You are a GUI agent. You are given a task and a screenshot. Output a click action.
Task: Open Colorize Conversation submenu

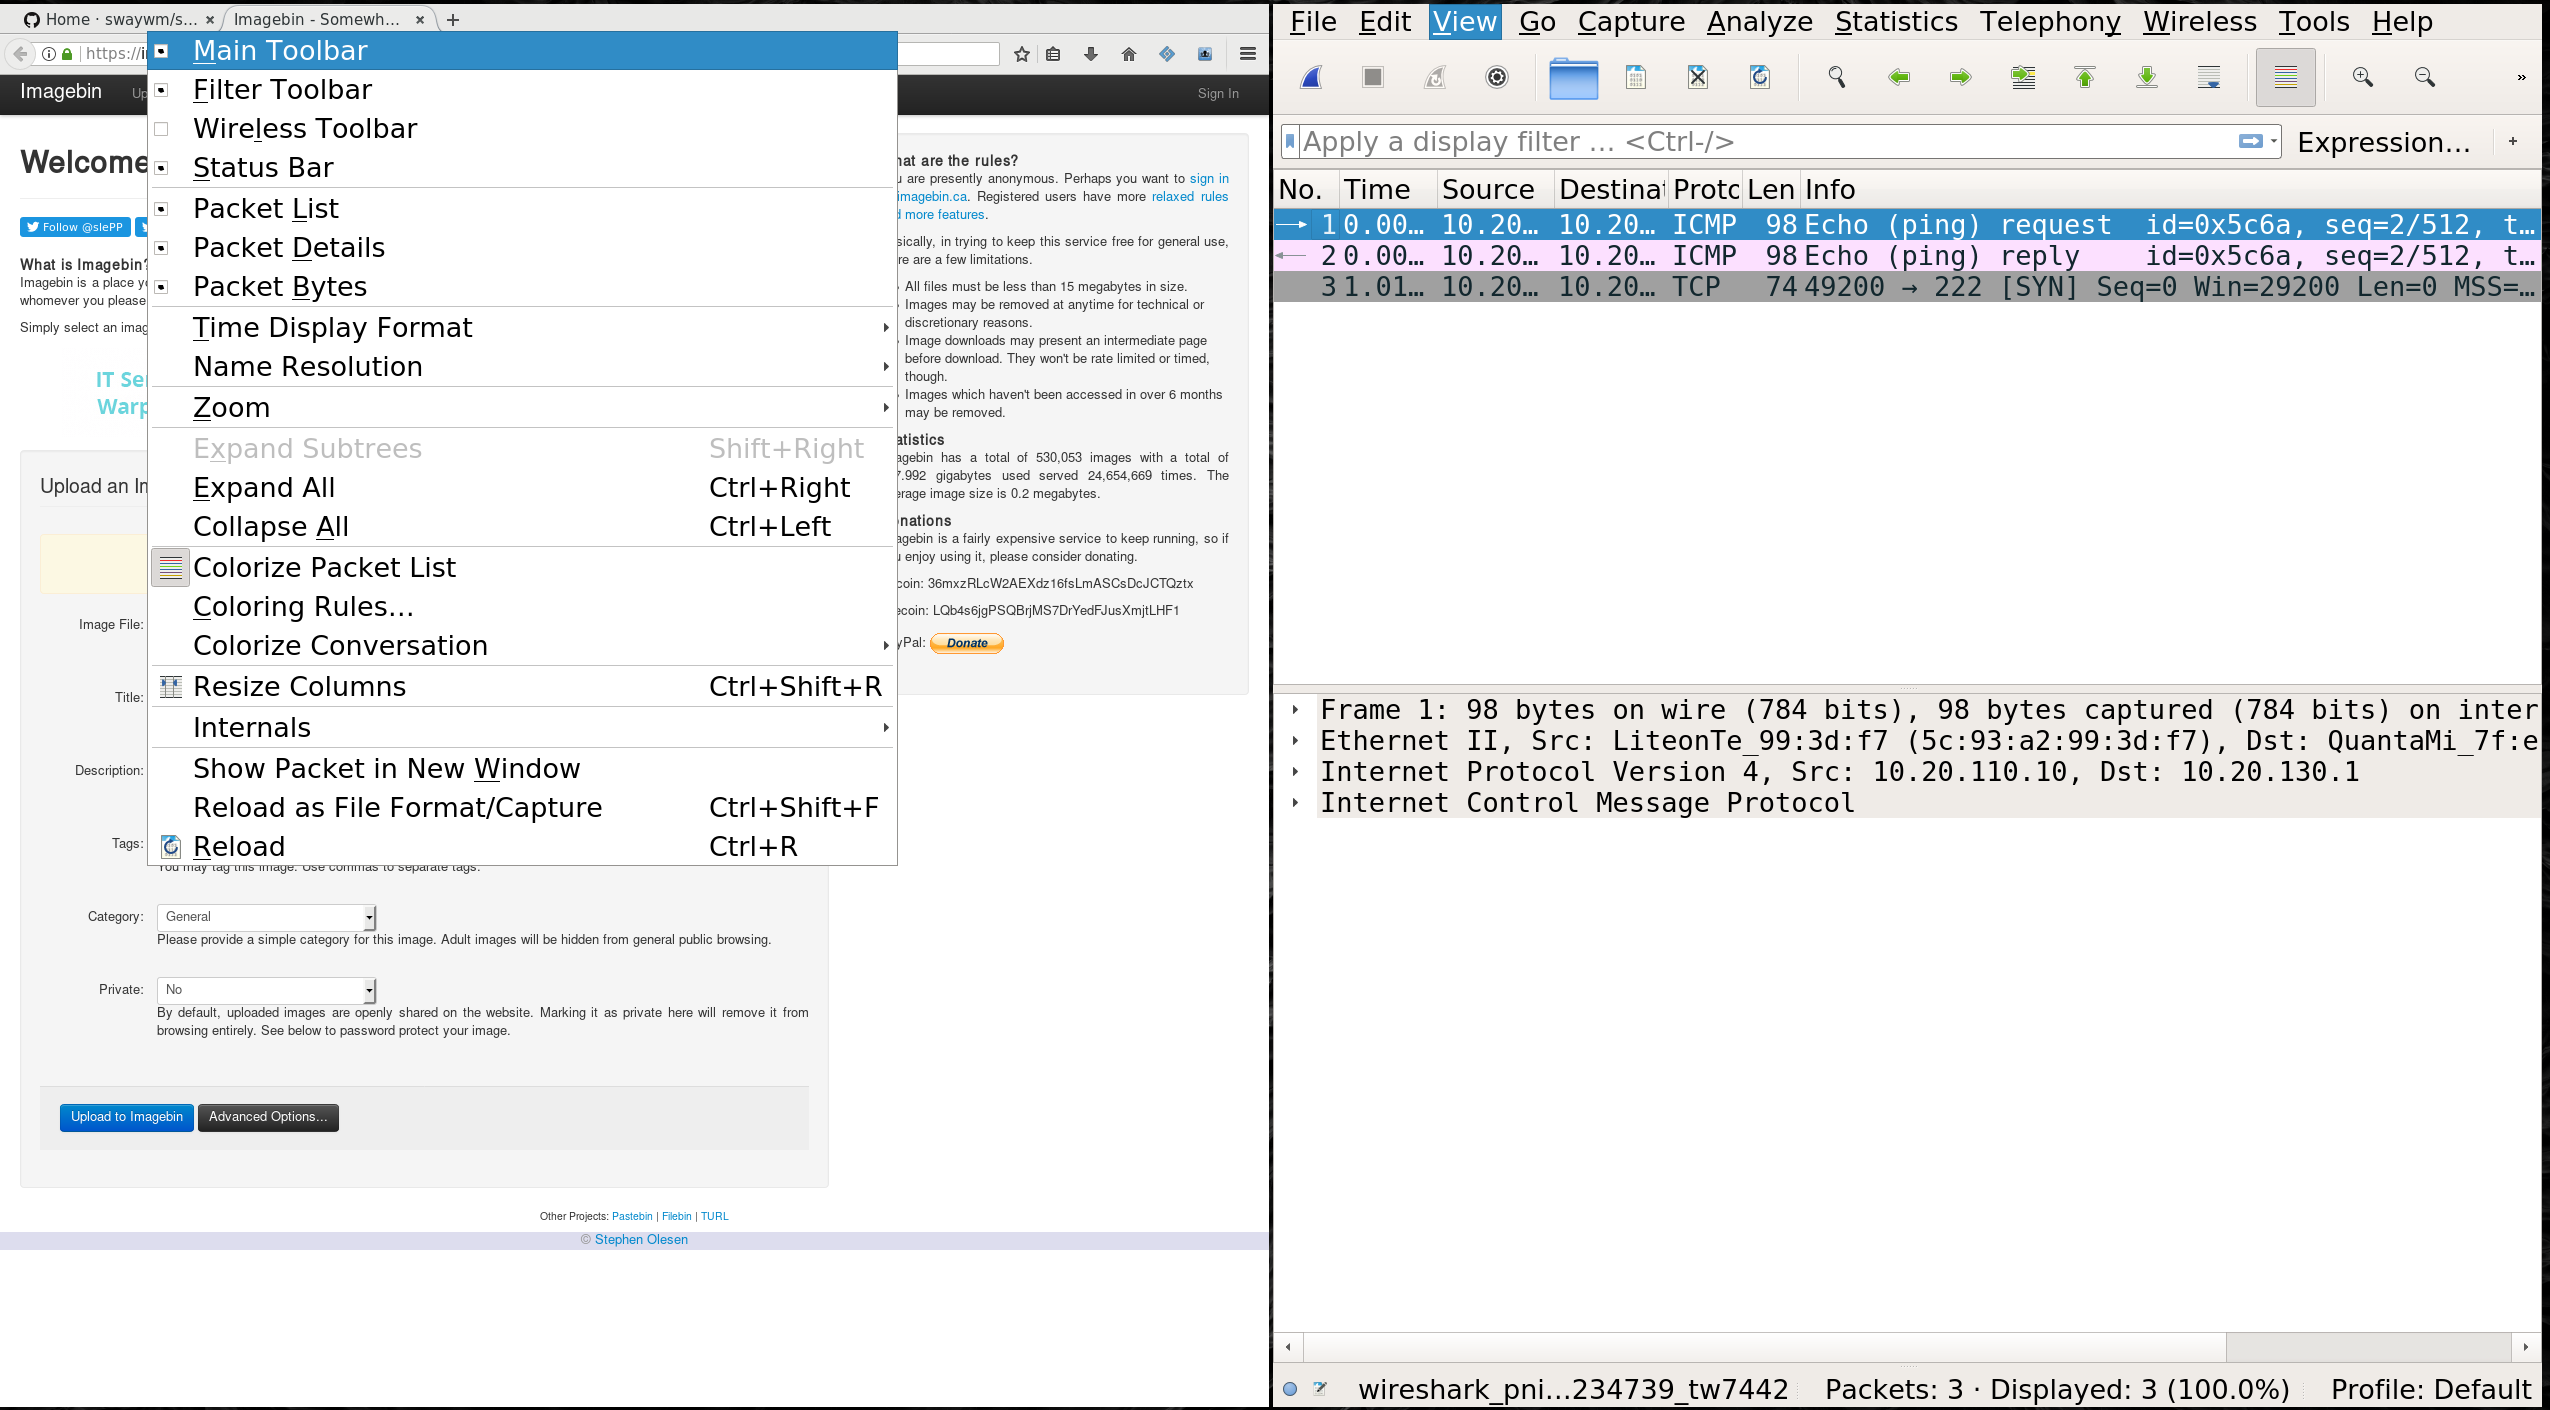point(522,645)
